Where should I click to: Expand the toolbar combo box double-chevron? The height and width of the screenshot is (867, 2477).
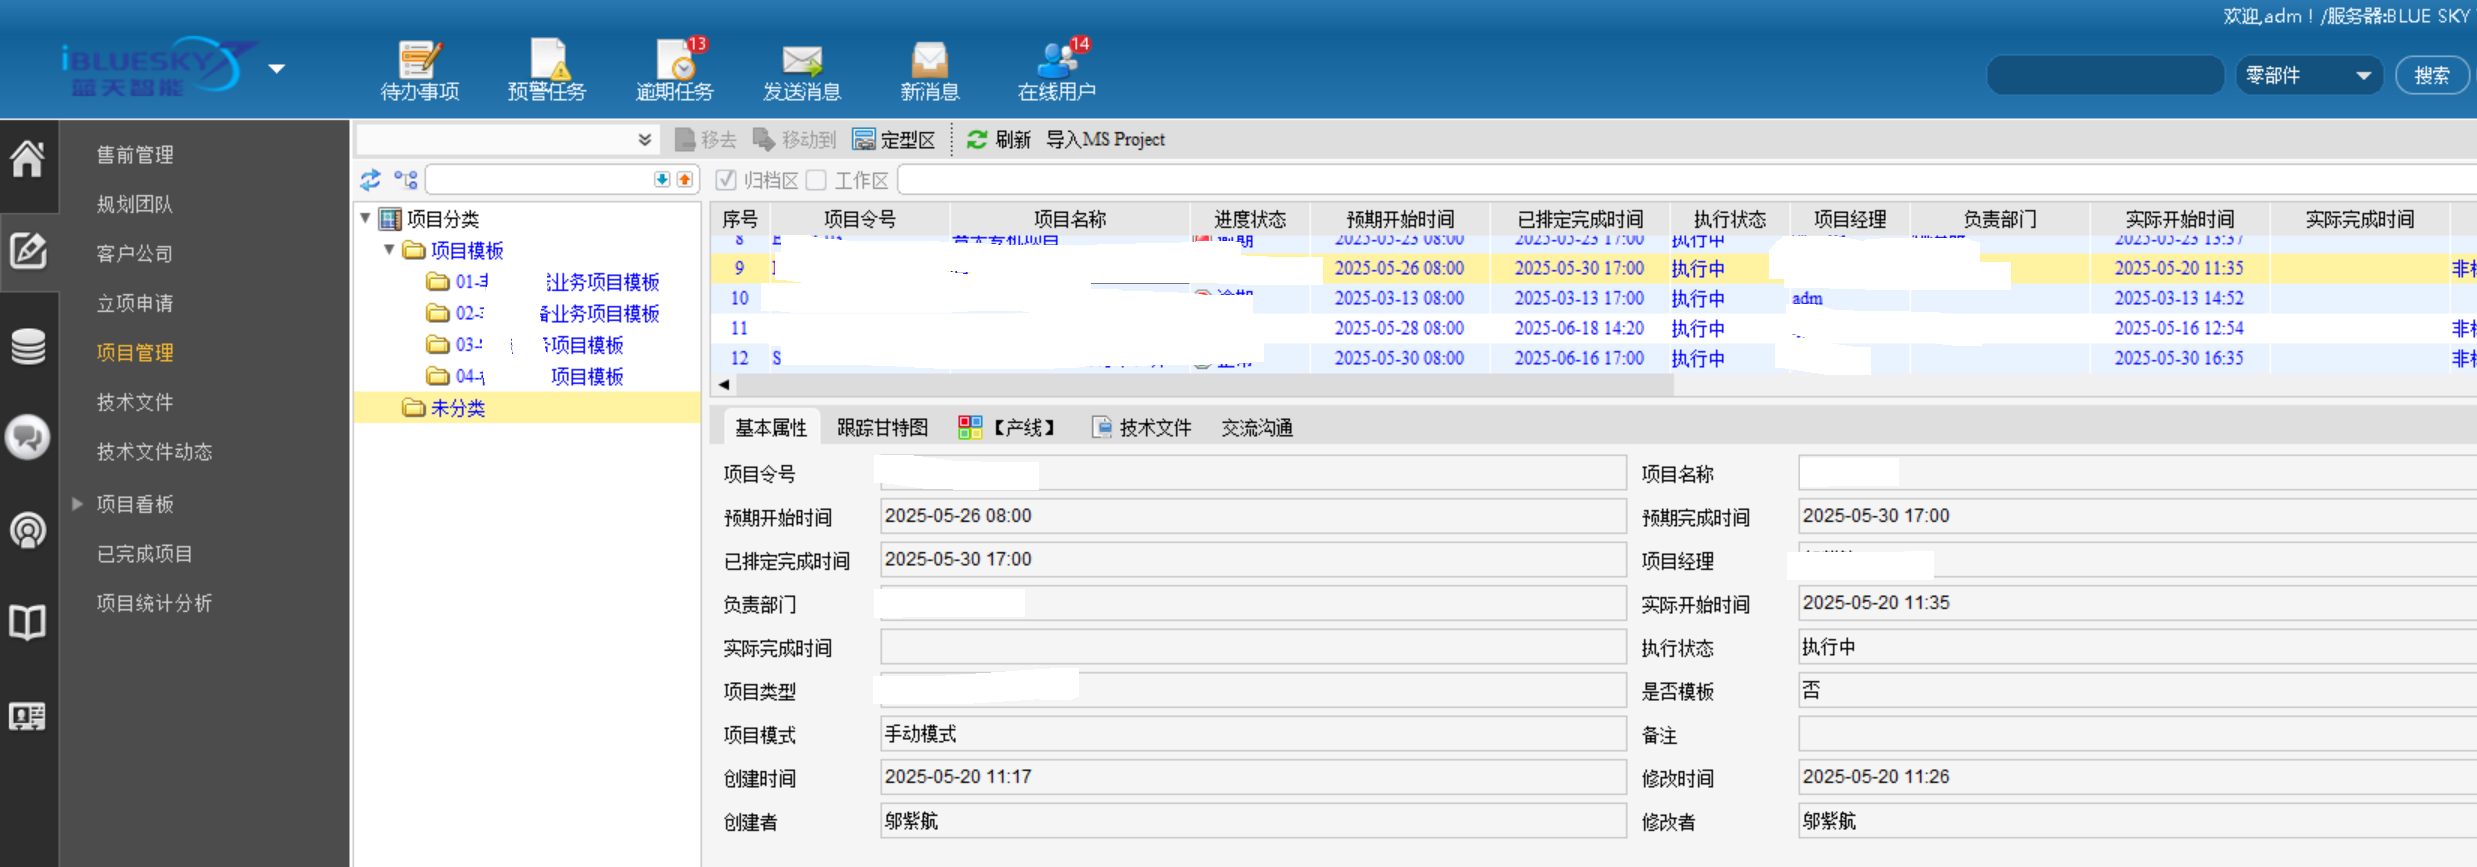(645, 140)
